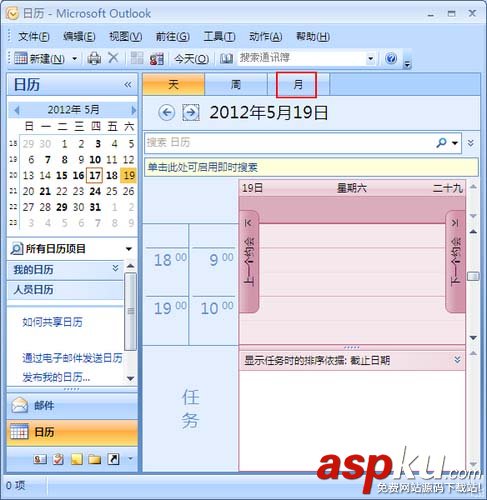
Task: Open the Actions (动作) menu
Action: pyautogui.click(x=266, y=36)
